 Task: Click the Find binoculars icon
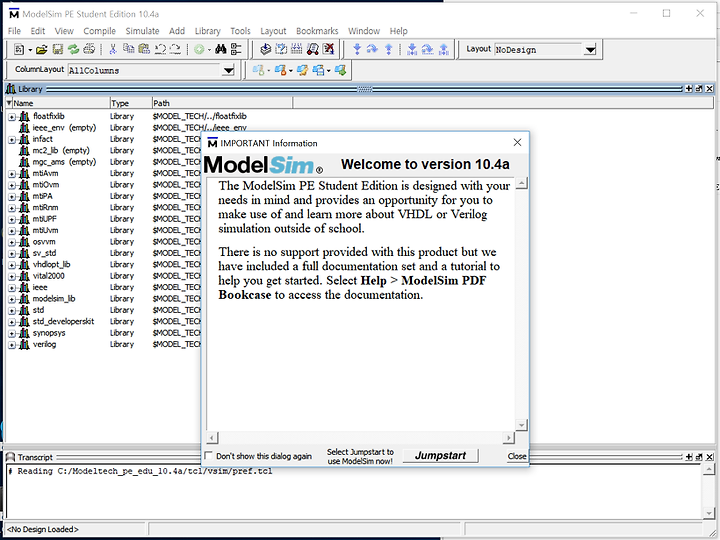[221, 49]
